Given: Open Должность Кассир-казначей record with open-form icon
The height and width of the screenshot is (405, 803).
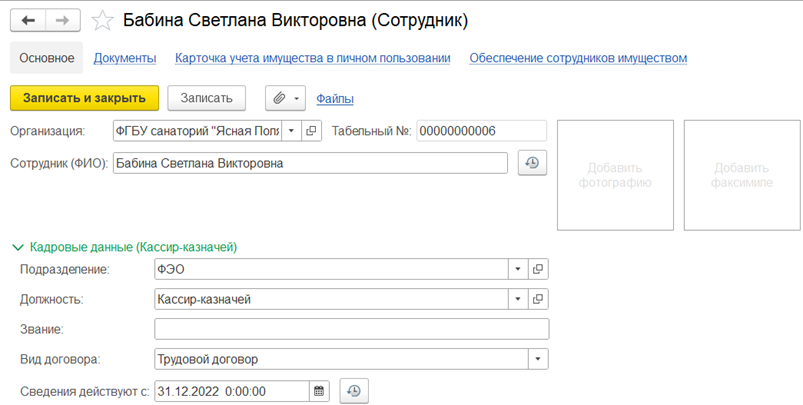Looking at the screenshot, I should coord(538,299).
